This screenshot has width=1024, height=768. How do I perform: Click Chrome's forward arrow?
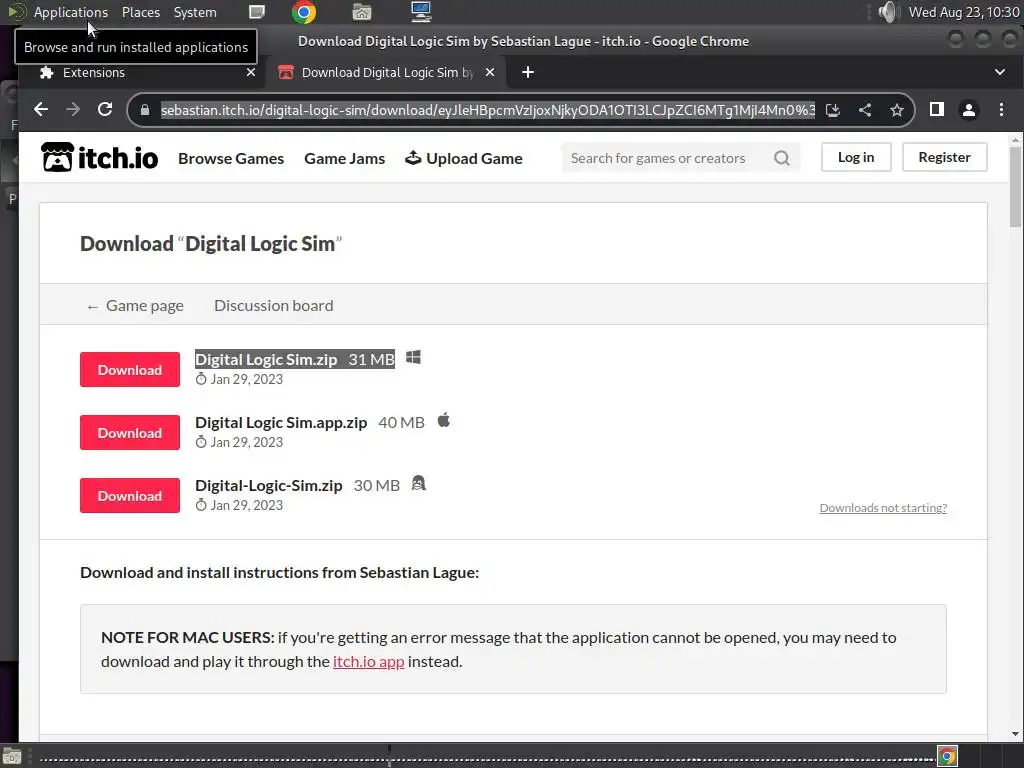pyautogui.click(x=72, y=110)
